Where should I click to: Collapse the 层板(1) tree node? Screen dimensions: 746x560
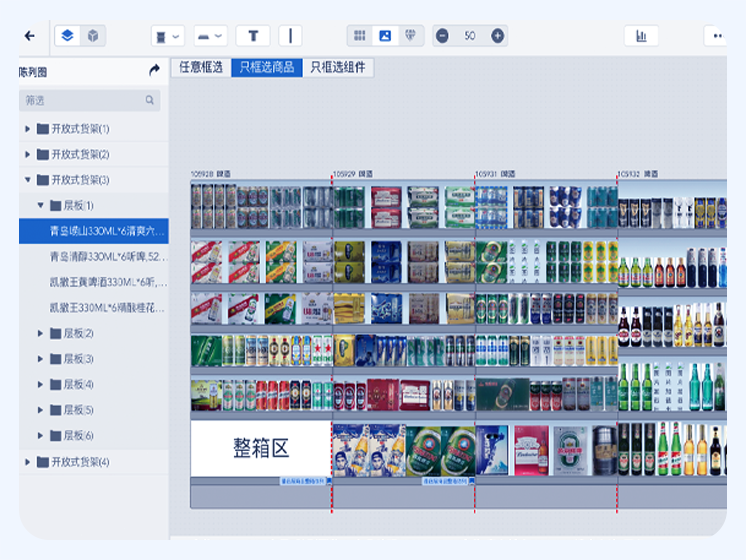pos(41,206)
